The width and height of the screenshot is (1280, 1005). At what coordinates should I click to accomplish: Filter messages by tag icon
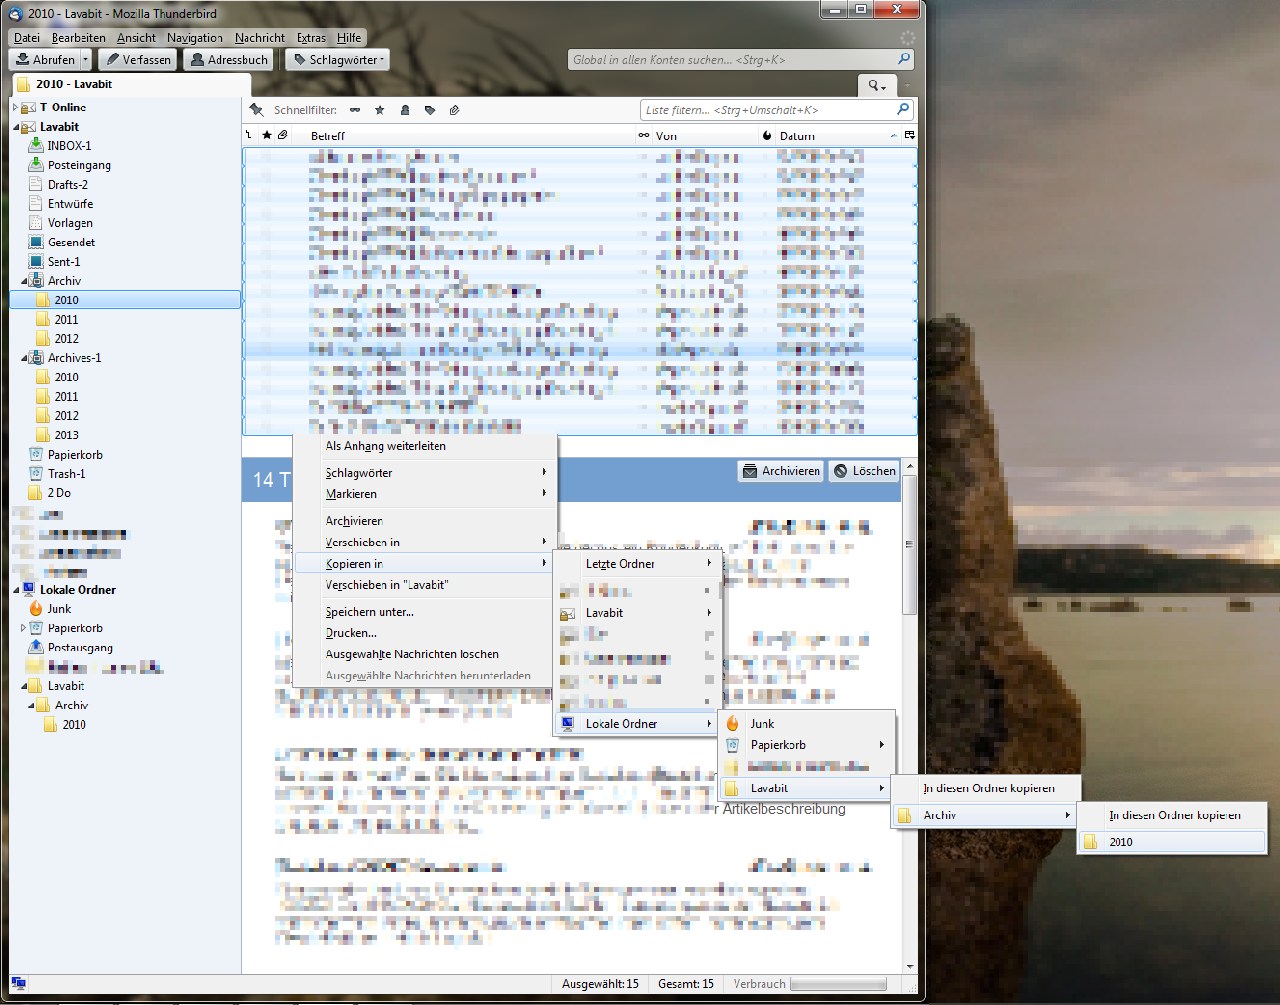click(430, 110)
